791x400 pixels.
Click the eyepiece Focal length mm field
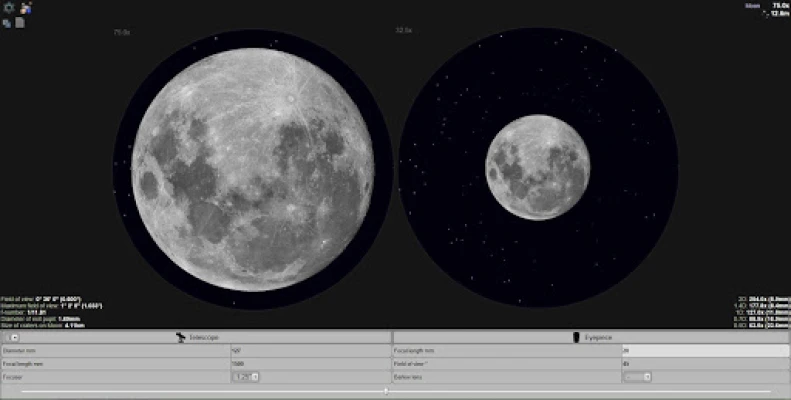click(704, 351)
